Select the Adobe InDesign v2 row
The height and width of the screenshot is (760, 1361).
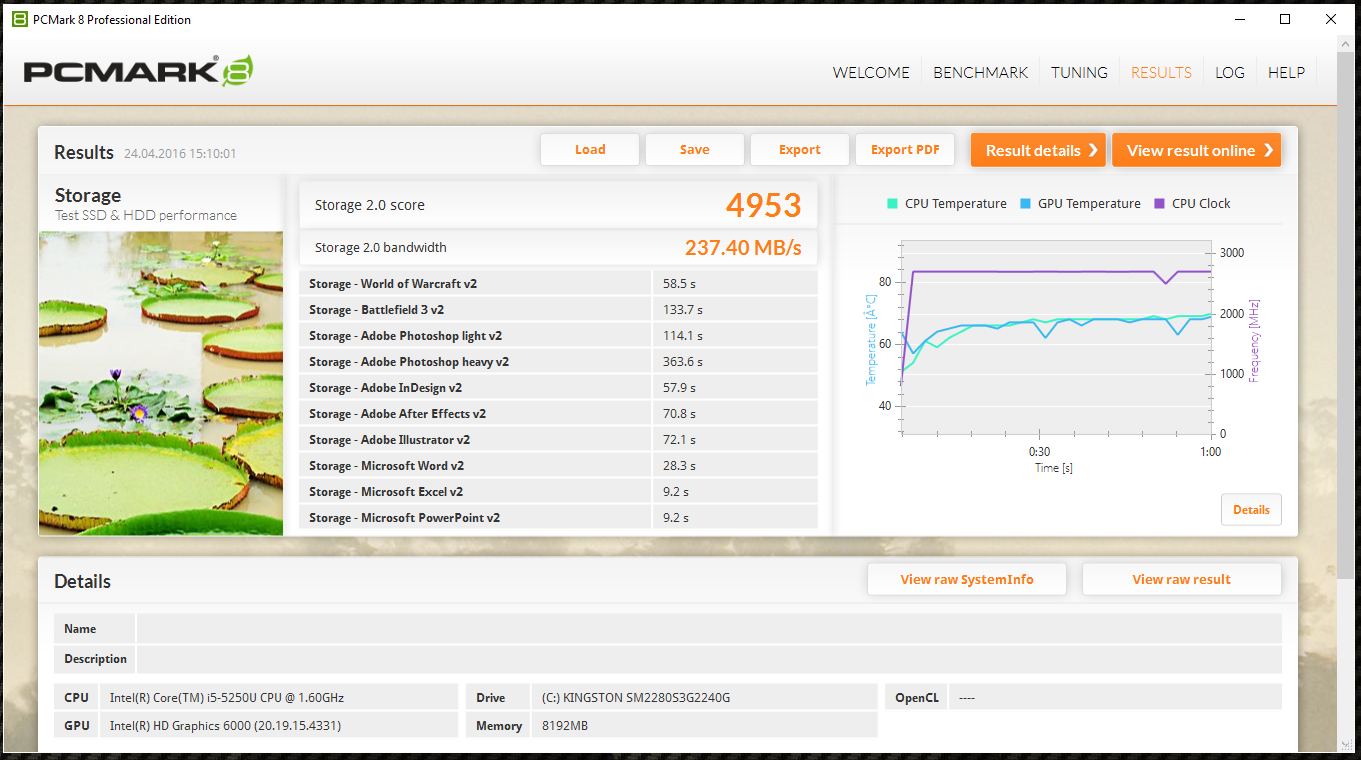[x=558, y=388]
